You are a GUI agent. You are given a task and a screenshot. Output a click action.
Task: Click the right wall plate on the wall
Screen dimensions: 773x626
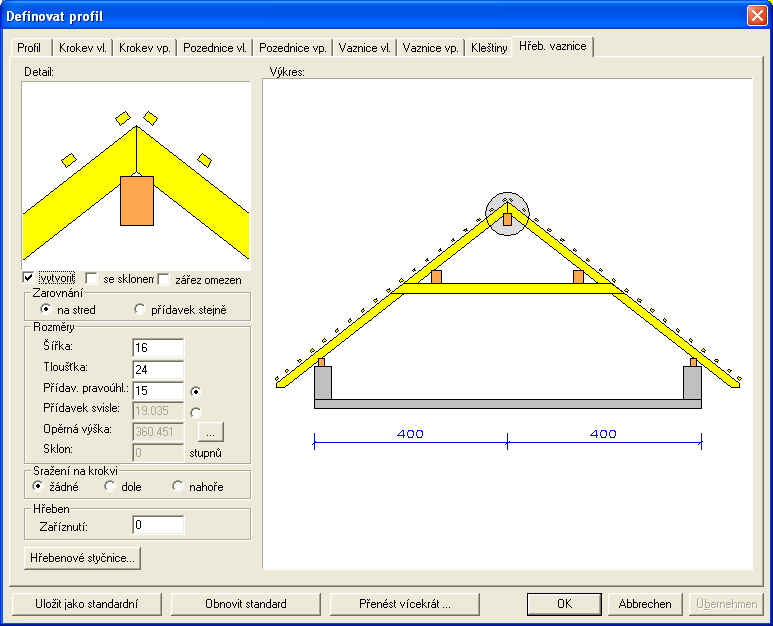(693, 362)
